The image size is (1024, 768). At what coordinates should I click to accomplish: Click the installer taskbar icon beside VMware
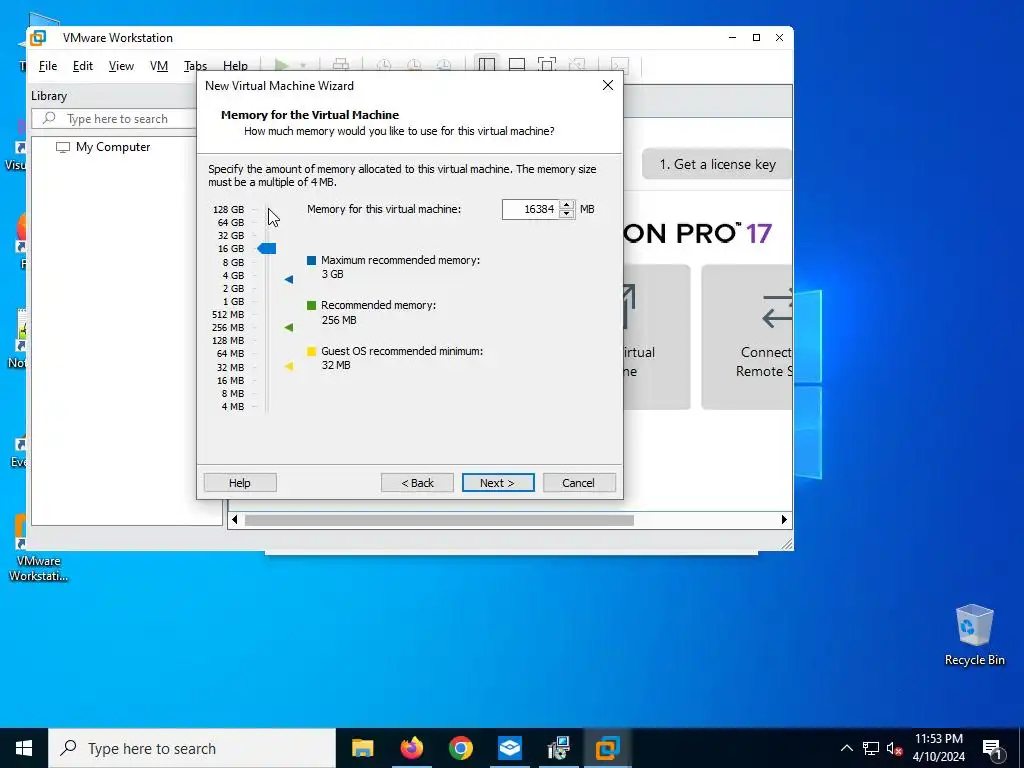pyautogui.click(x=558, y=748)
